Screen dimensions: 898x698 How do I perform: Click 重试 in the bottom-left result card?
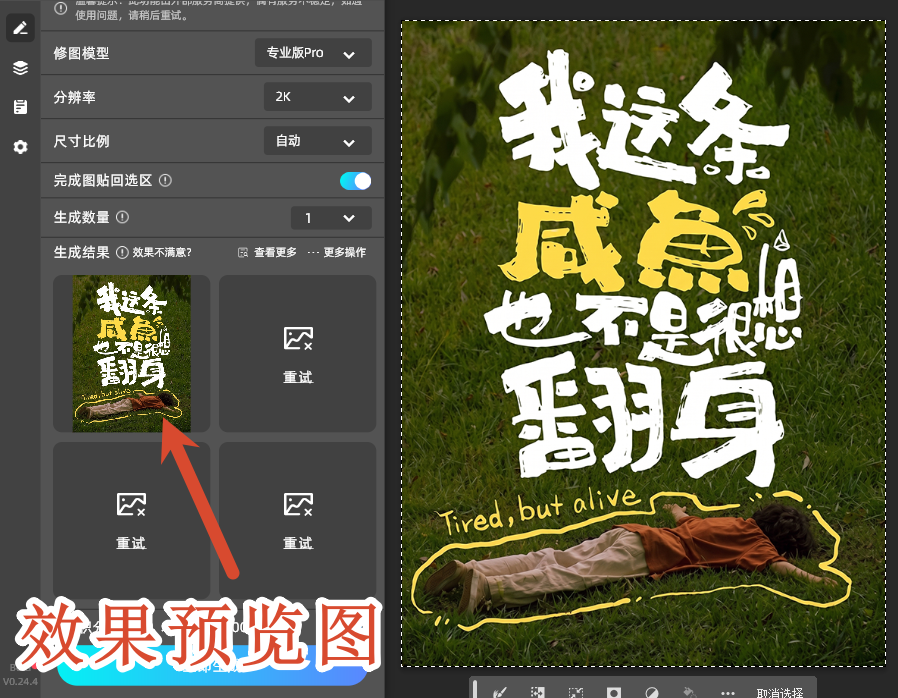click(131, 543)
